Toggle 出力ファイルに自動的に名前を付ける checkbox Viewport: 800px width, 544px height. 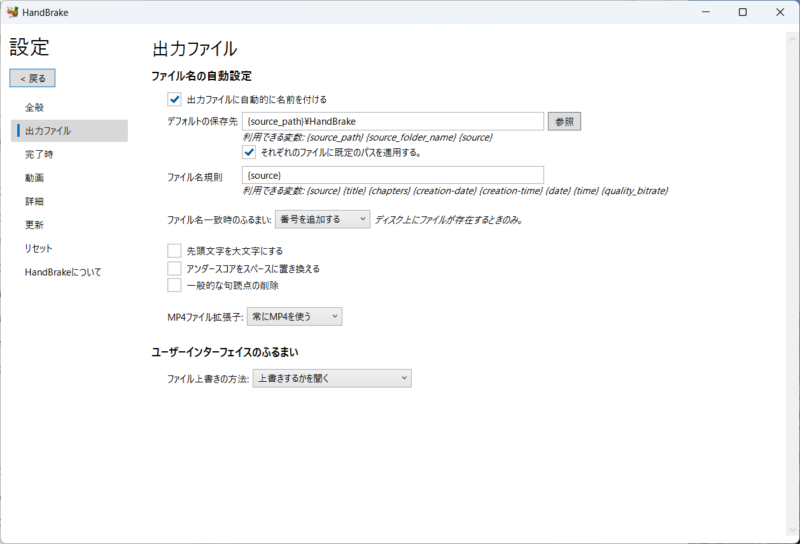click(x=174, y=99)
